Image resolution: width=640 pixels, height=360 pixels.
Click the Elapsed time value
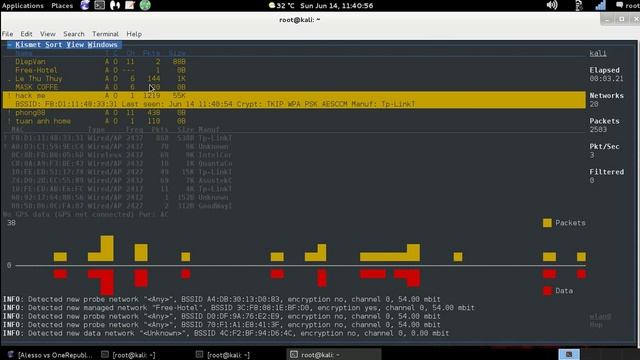[x=606, y=79]
